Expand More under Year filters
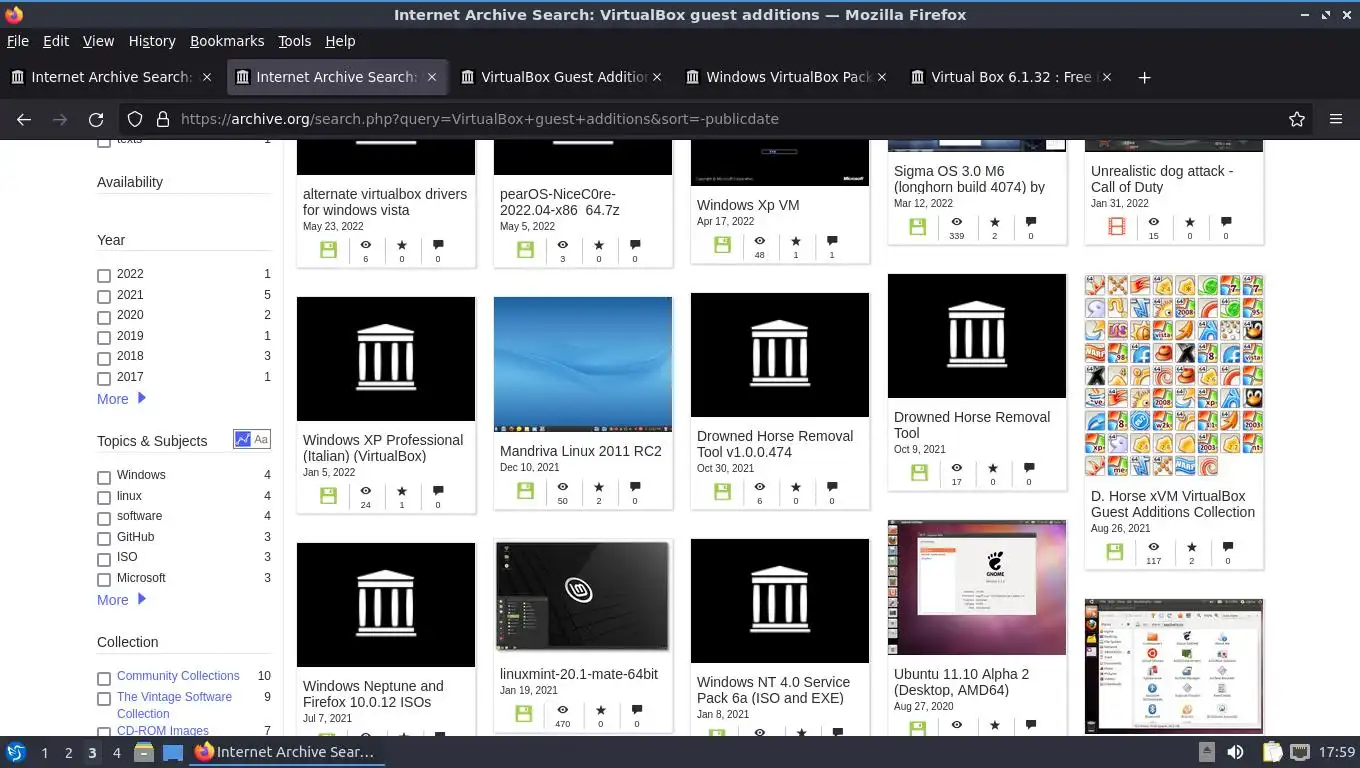This screenshot has width=1360, height=768. coord(121,398)
